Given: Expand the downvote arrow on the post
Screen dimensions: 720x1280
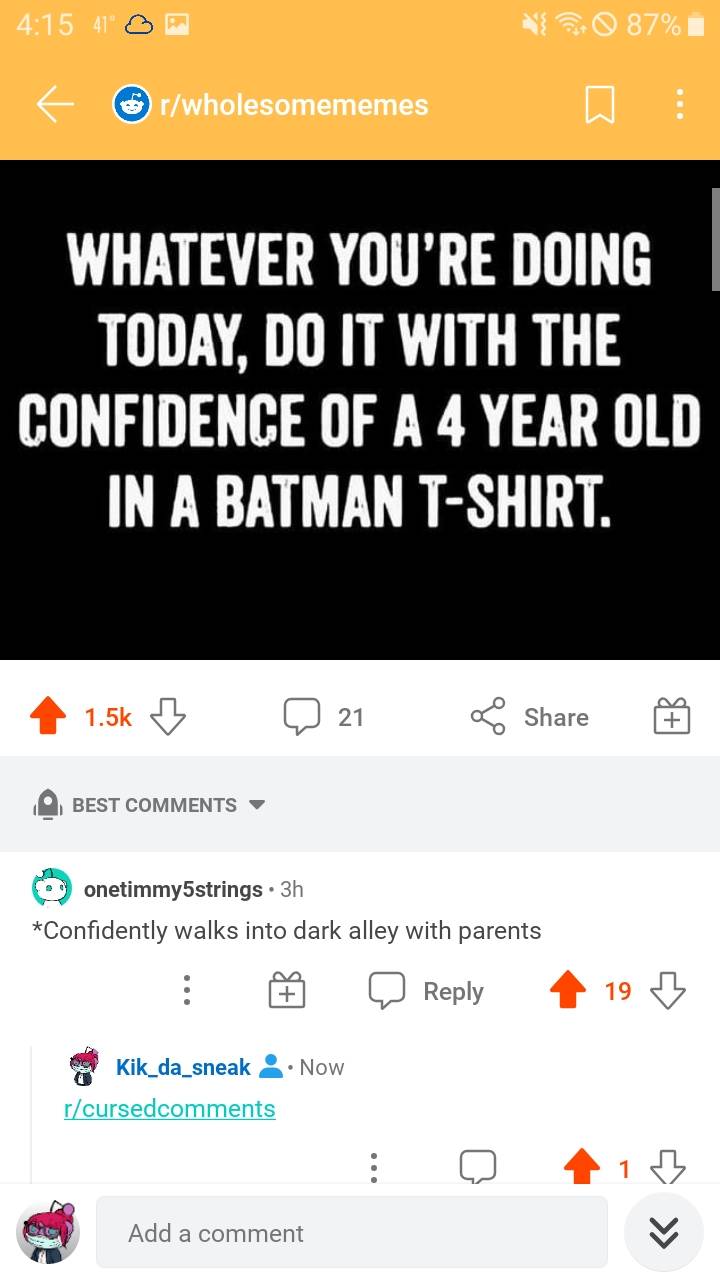Looking at the screenshot, I should click(167, 717).
